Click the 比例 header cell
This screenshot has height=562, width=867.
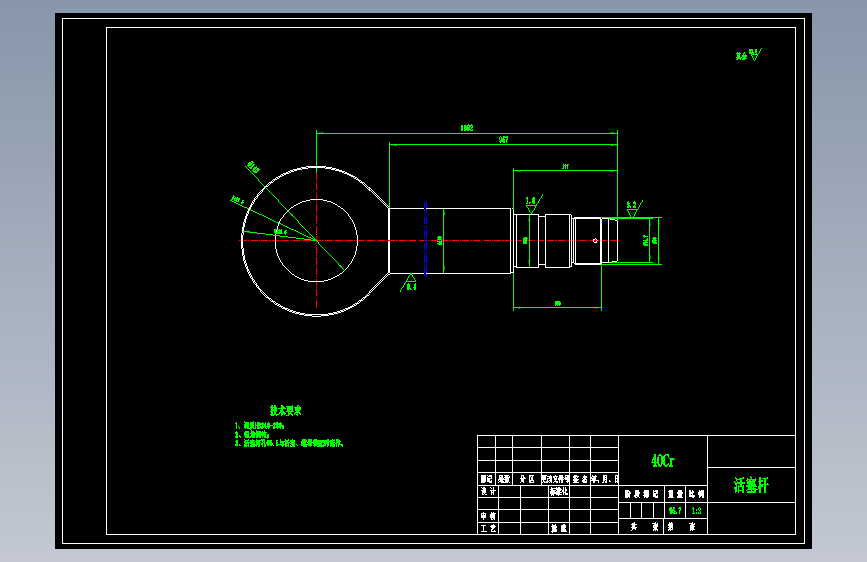coord(696,493)
